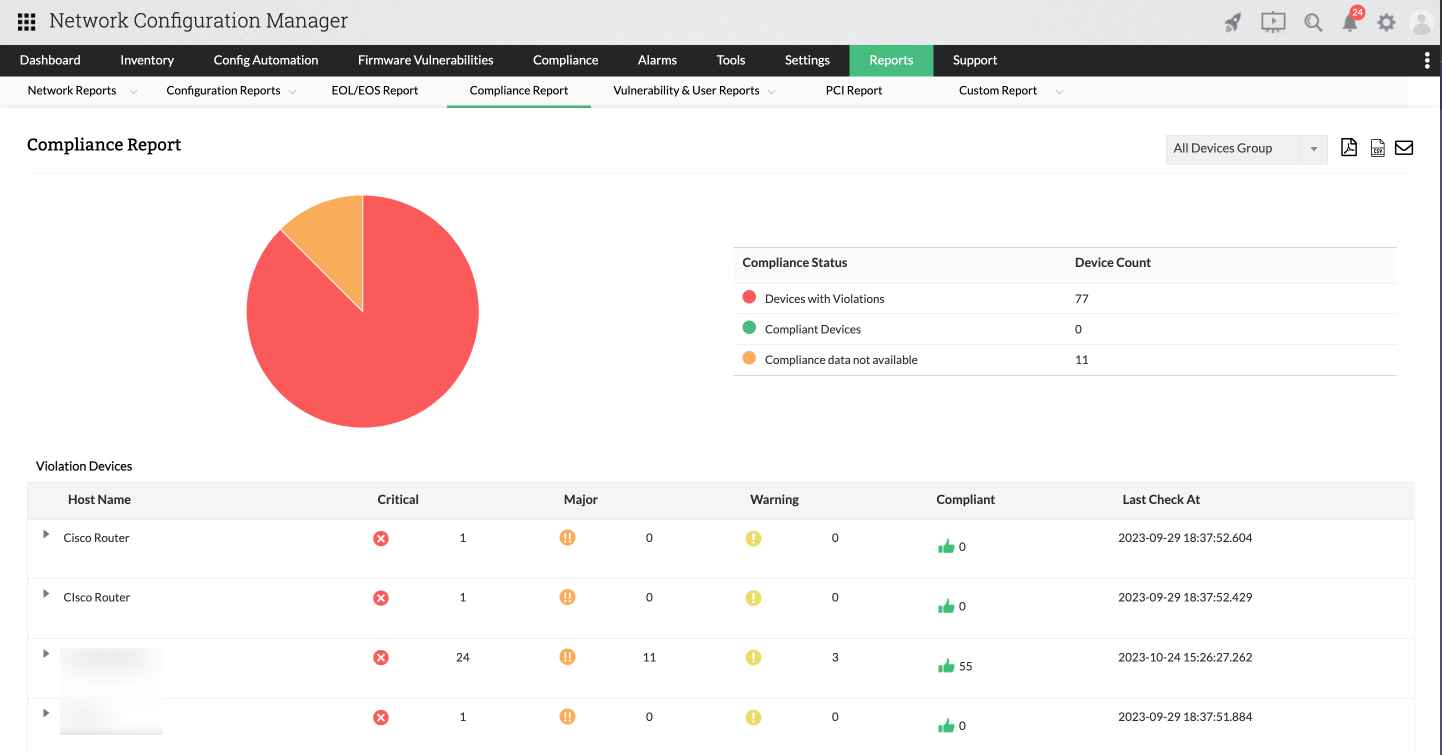Open the notifications bell with 24 badge

click(1350, 22)
